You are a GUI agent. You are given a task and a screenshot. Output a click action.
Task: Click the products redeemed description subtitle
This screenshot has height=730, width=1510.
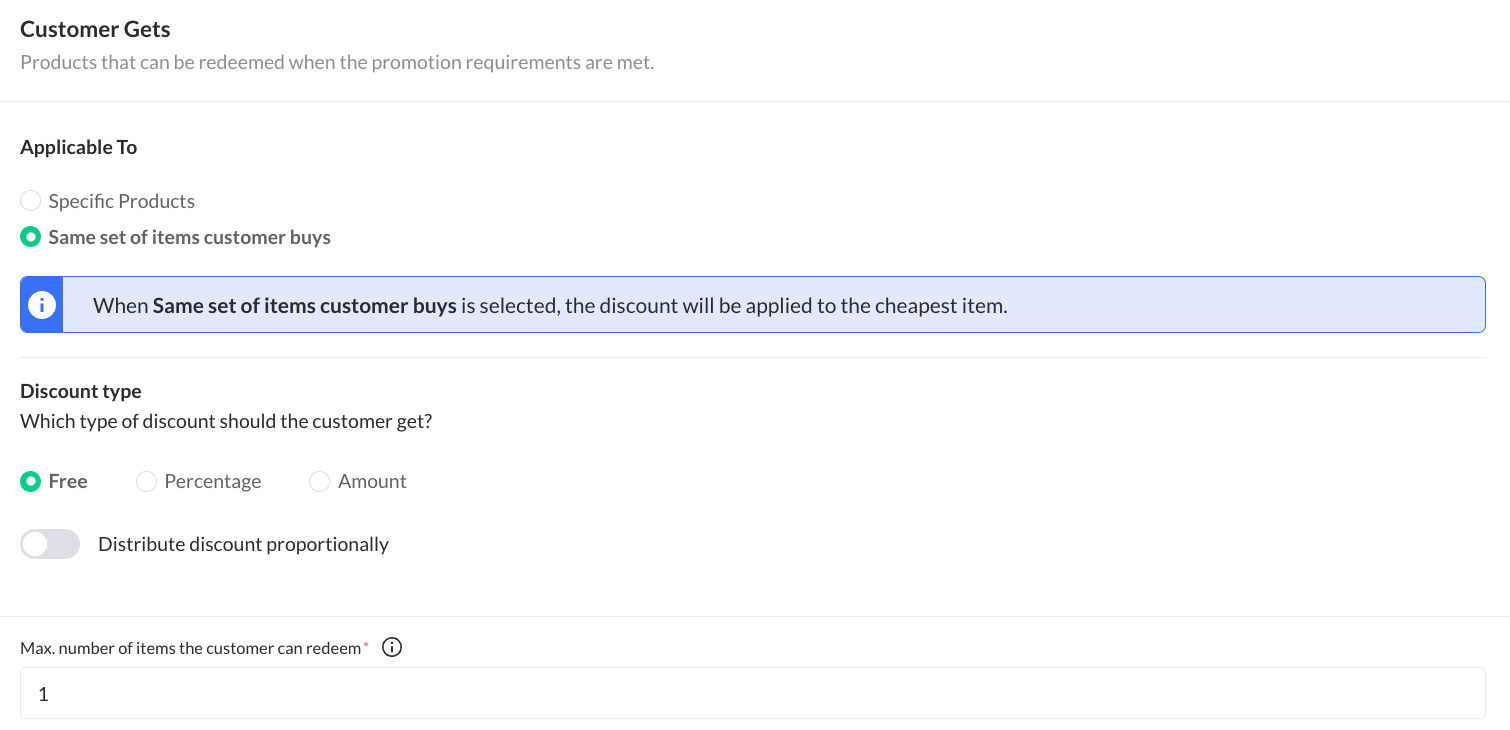337,62
